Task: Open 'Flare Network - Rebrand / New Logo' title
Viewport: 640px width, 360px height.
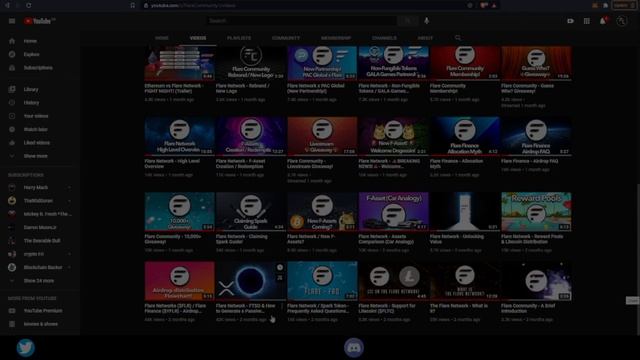Action: (x=242, y=89)
